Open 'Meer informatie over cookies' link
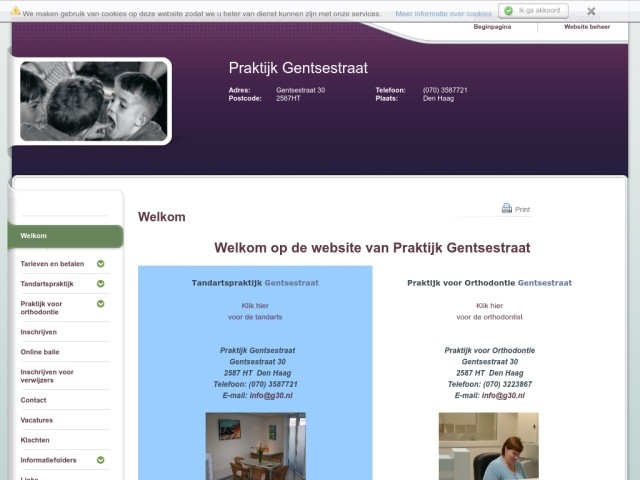The image size is (640, 480). pyautogui.click(x=443, y=14)
